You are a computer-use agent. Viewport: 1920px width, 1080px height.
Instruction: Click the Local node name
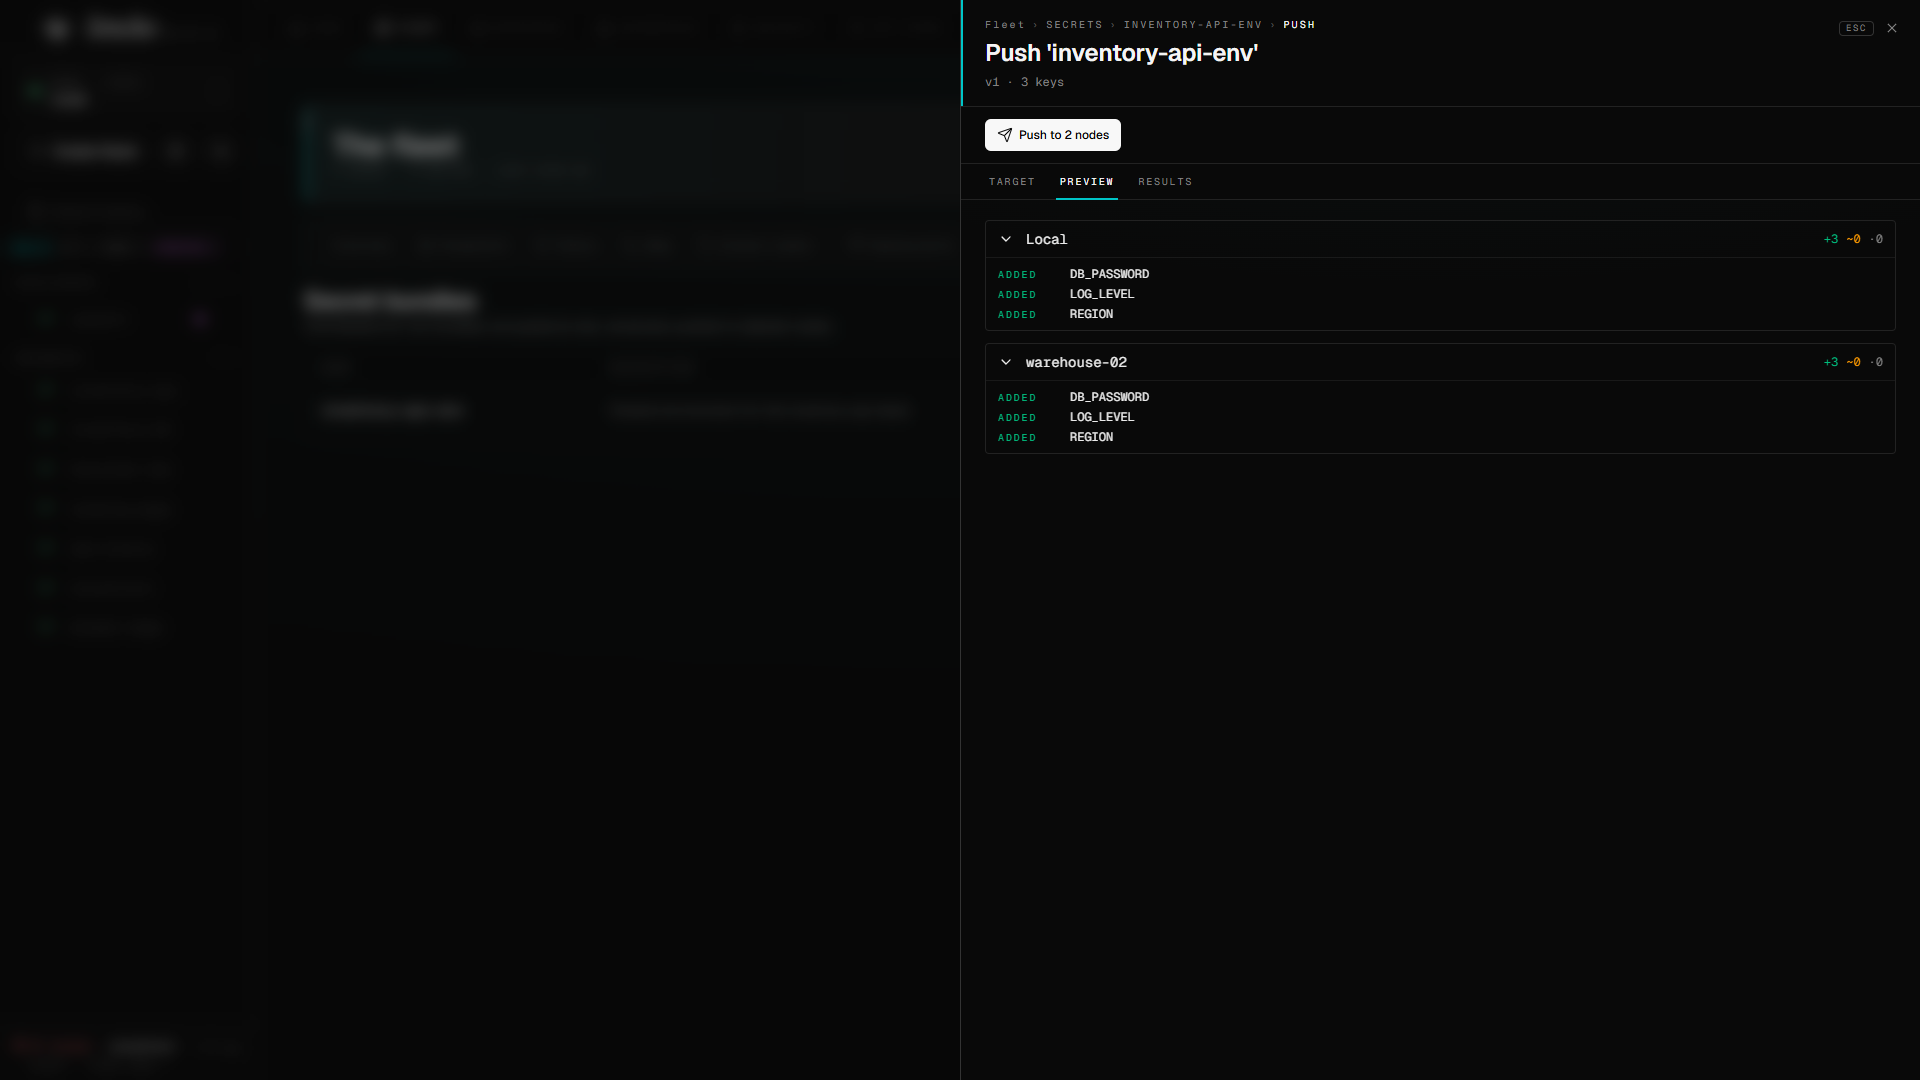(x=1046, y=239)
